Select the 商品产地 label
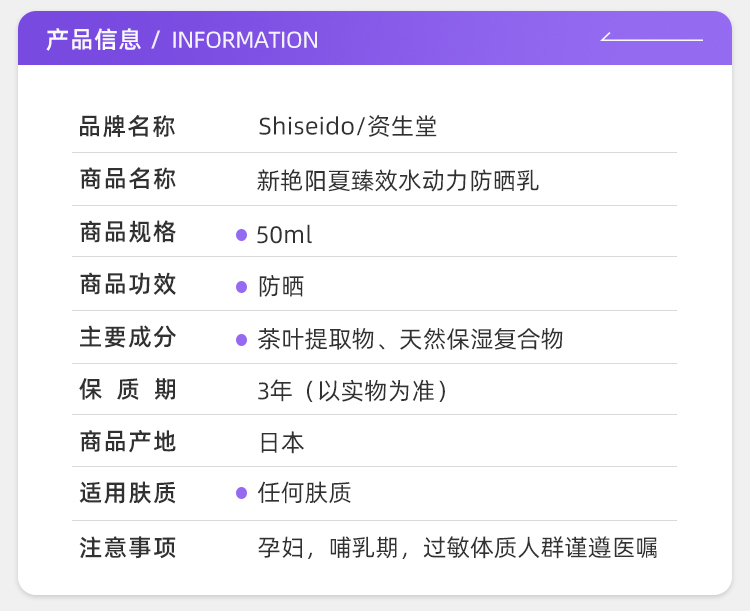Viewport: 750px width, 611px height. (x=128, y=442)
